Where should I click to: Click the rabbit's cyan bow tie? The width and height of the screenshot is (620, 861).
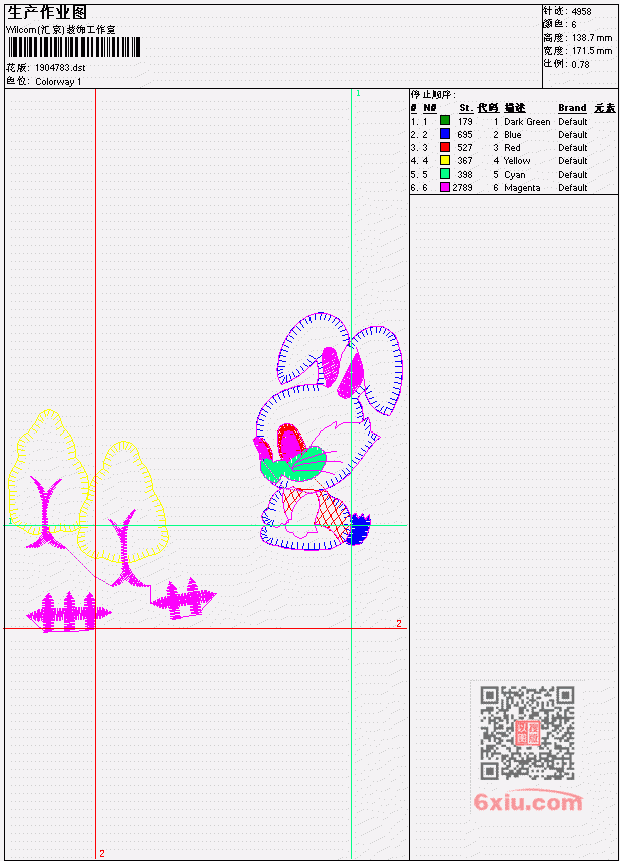294,465
